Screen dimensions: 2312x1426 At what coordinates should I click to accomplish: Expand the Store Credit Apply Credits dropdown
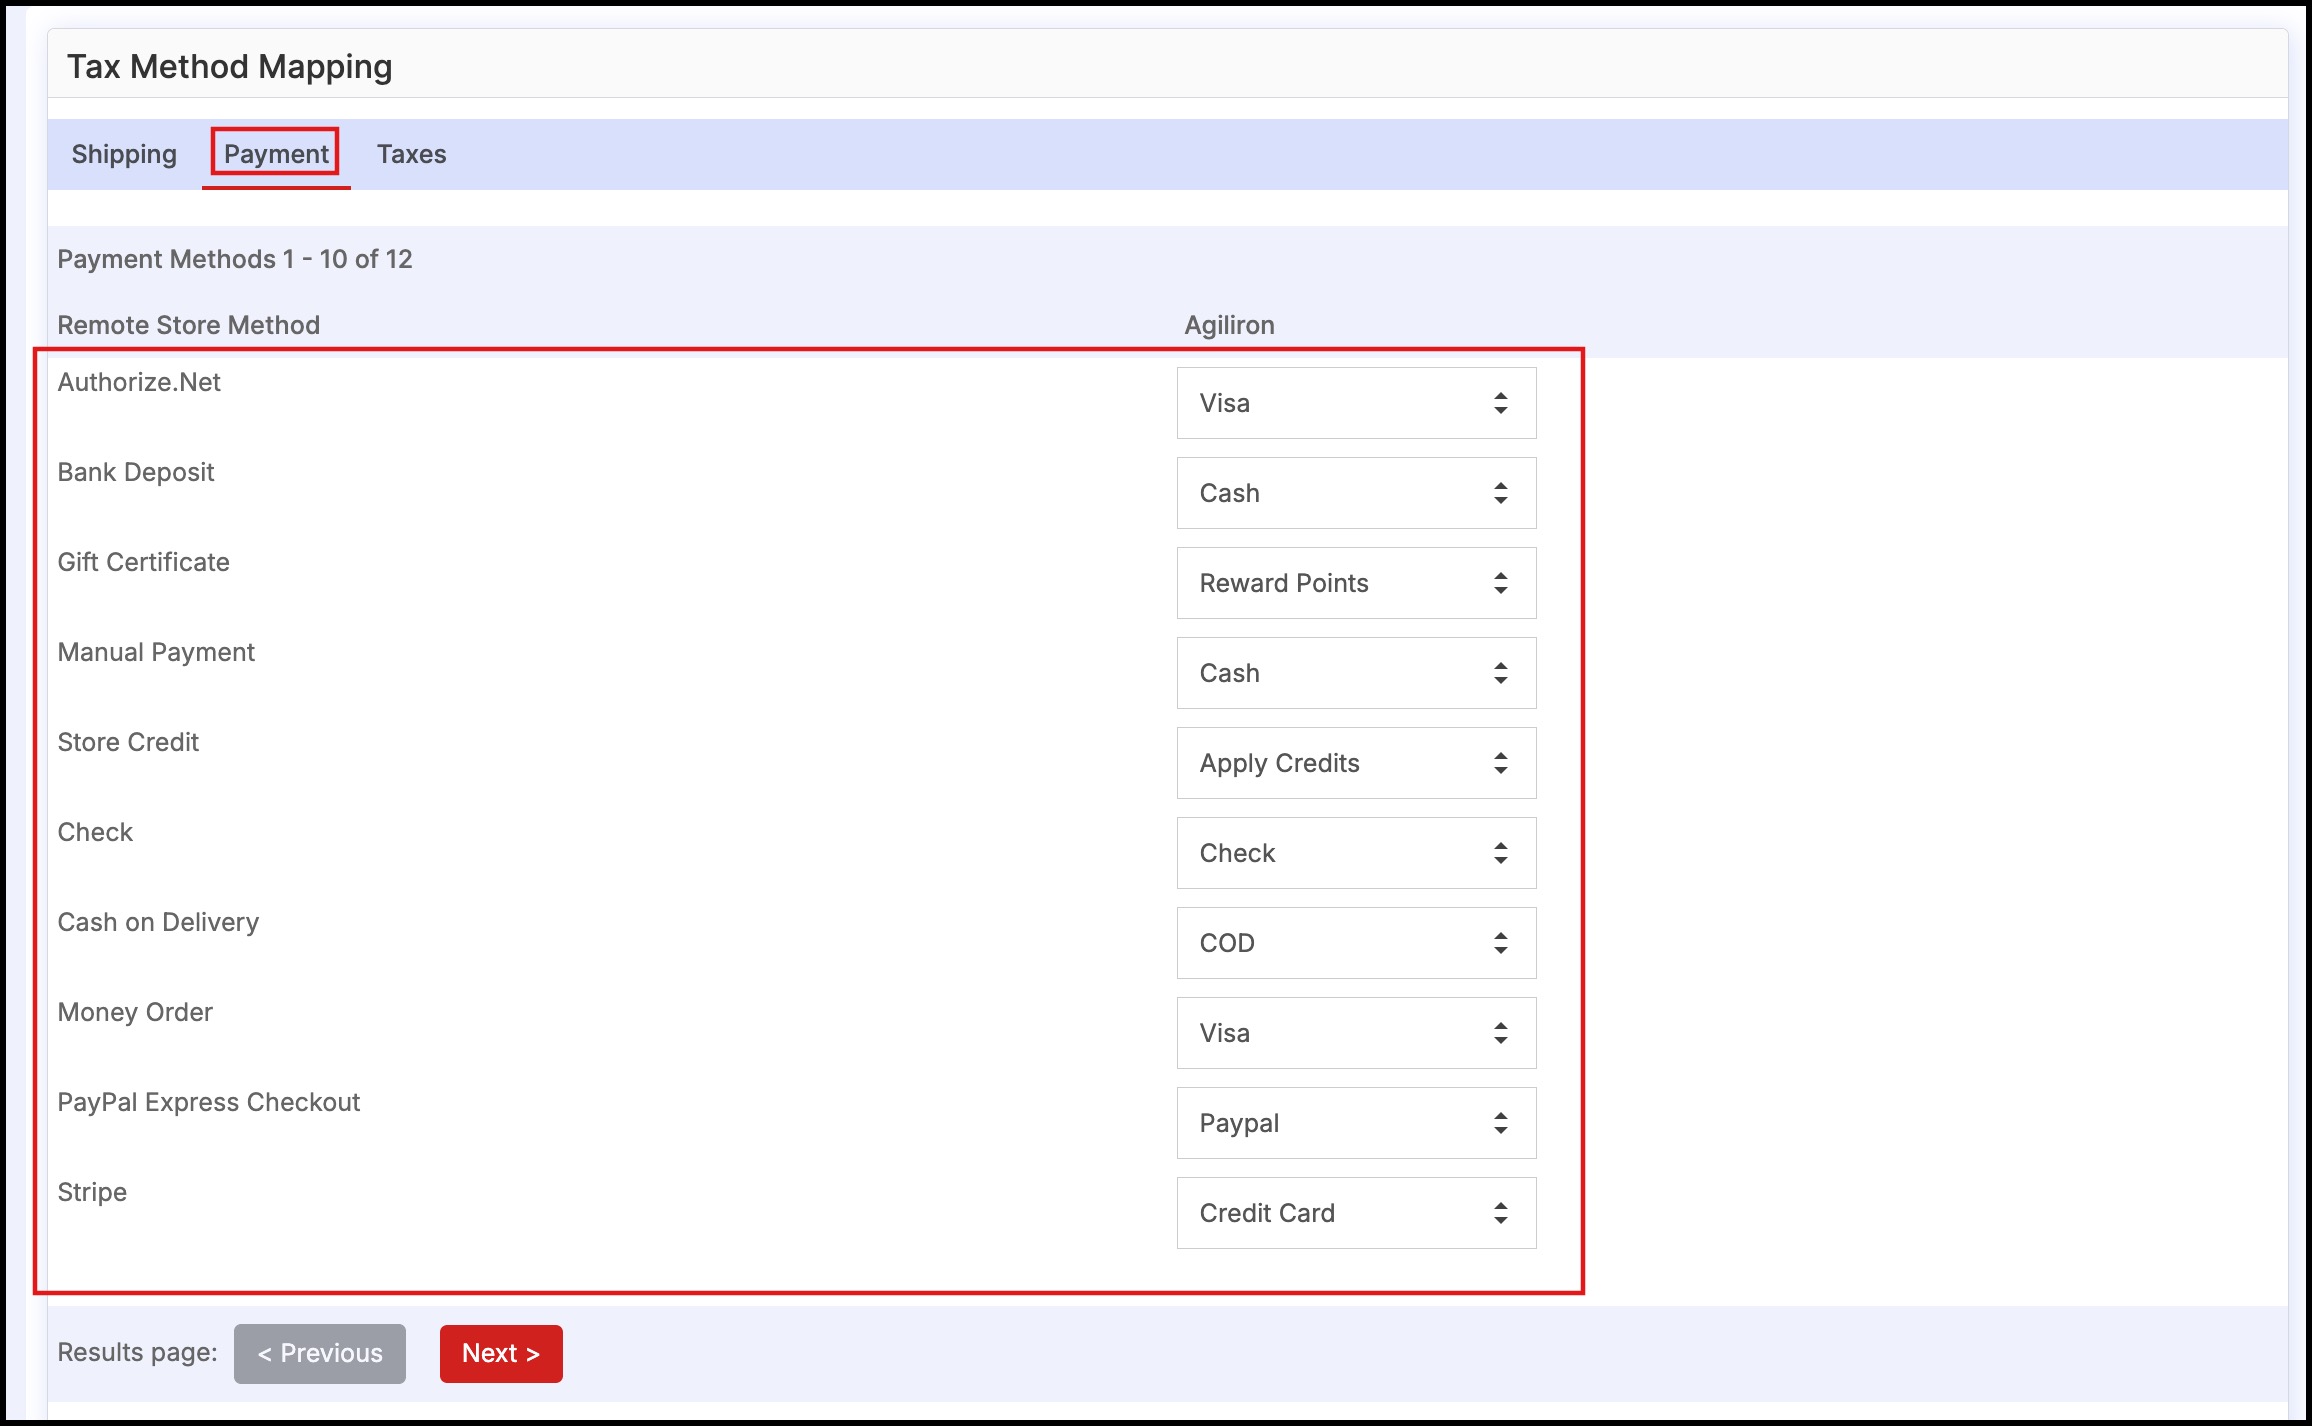(x=1356, y=763)
